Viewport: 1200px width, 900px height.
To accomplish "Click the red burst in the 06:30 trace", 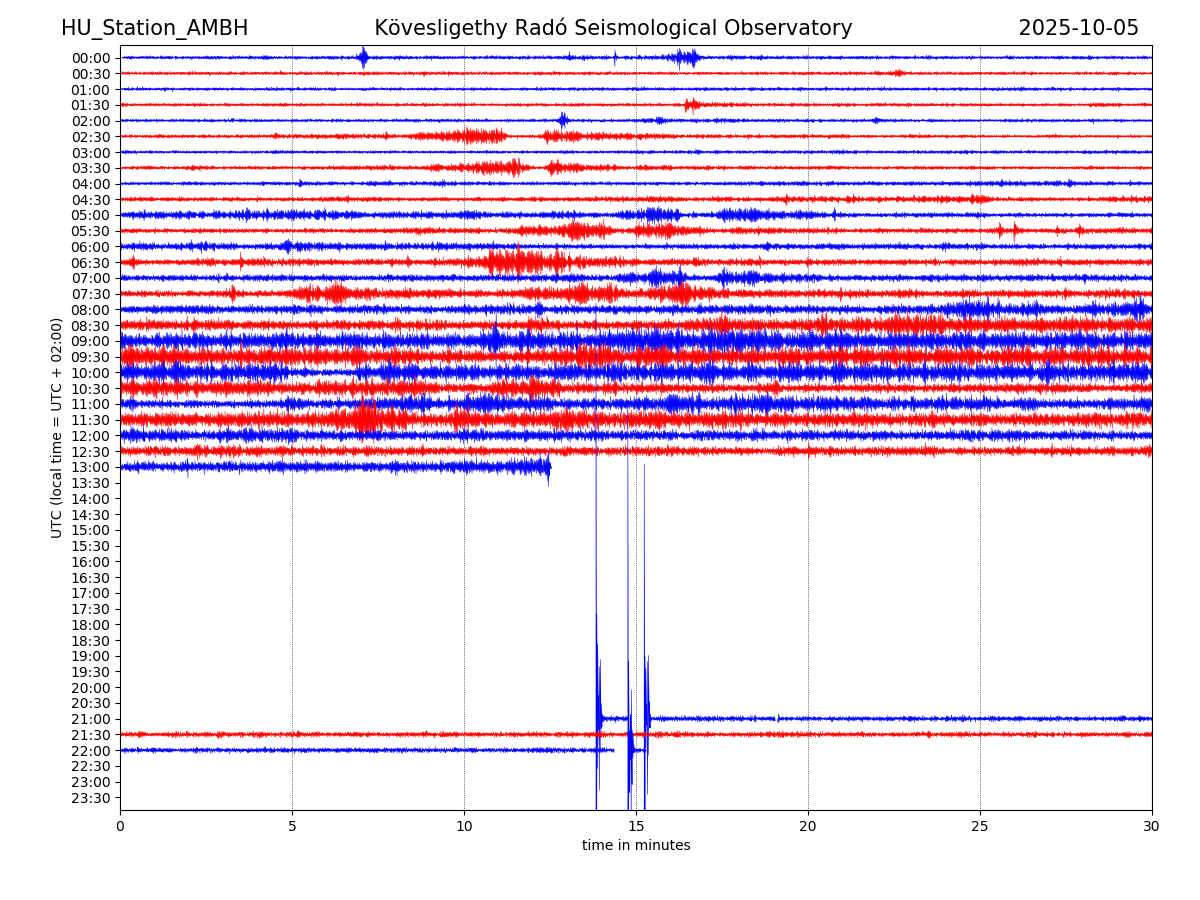I will click(x=516, y=262).
